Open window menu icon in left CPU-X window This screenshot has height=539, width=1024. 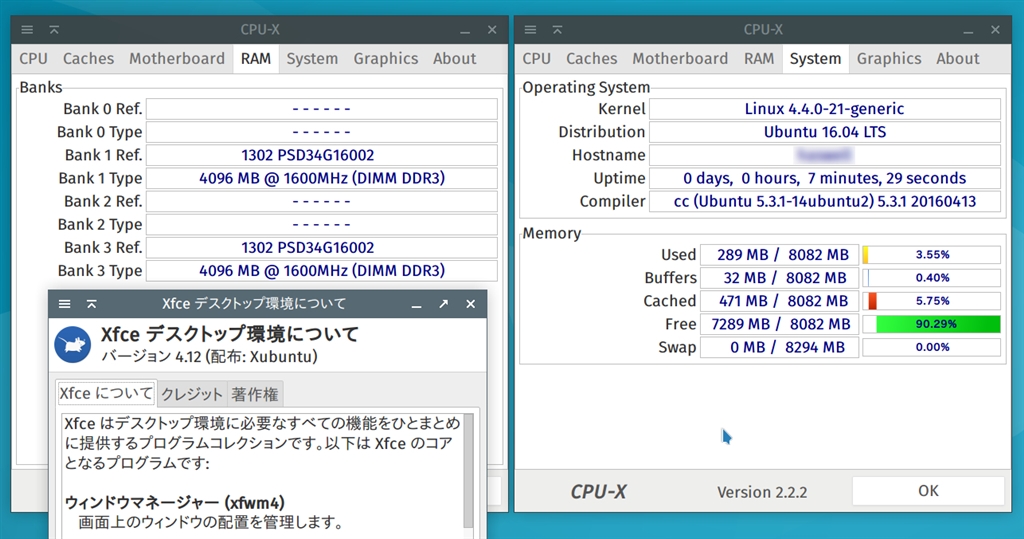(27, 29)
